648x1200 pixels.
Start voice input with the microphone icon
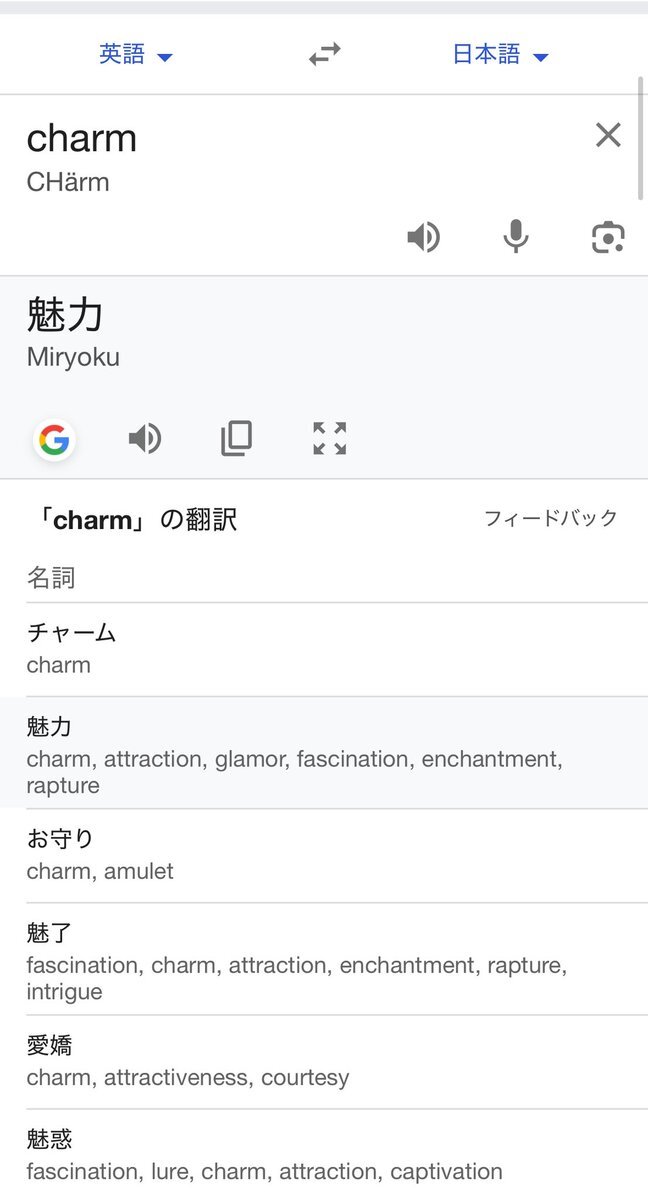515,237
